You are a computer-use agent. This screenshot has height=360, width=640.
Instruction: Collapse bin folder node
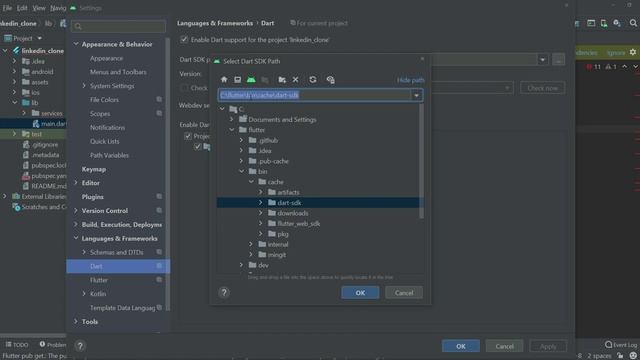(x=242, y=171)
